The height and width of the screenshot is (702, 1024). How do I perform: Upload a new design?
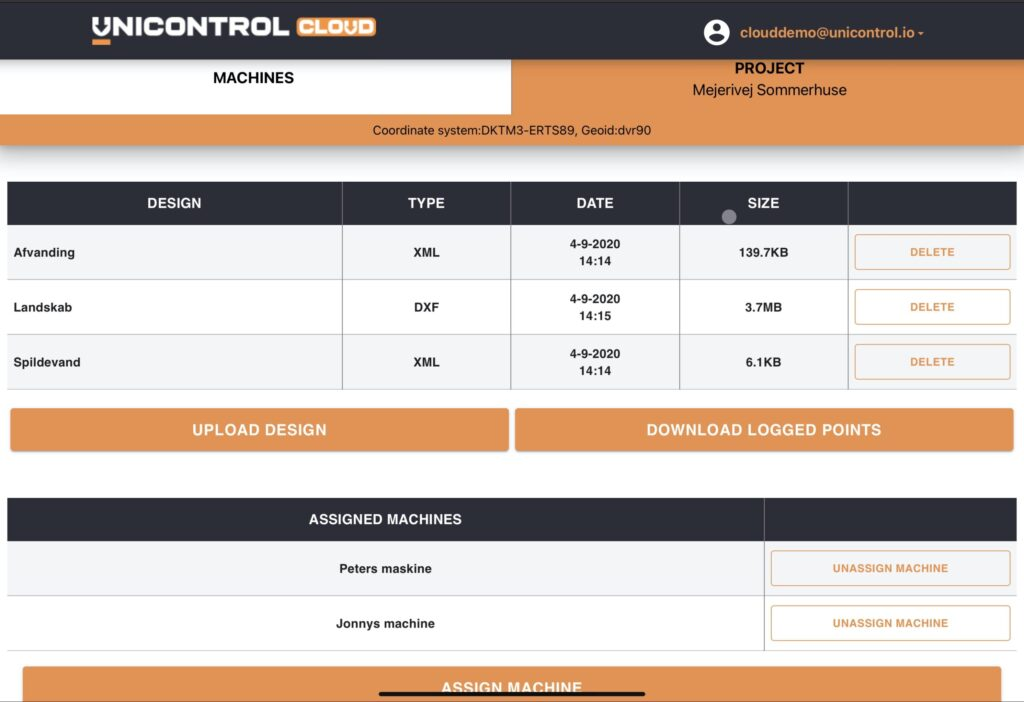[x=258, y=429]
